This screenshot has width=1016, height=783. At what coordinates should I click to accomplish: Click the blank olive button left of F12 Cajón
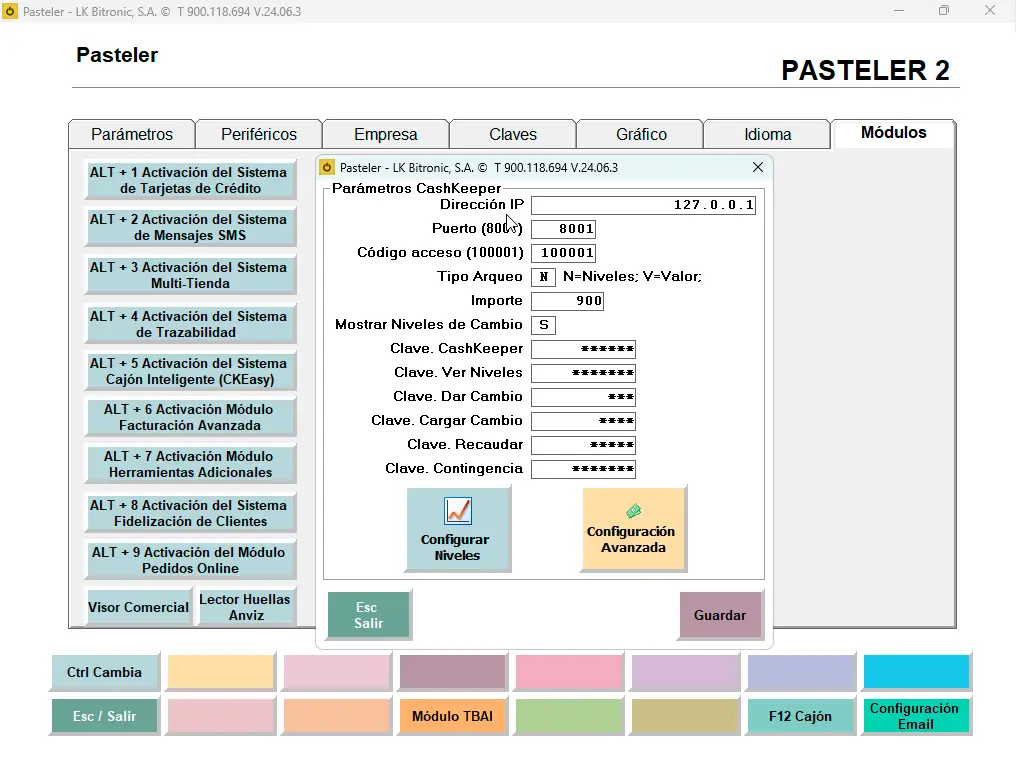coord(684,716)
